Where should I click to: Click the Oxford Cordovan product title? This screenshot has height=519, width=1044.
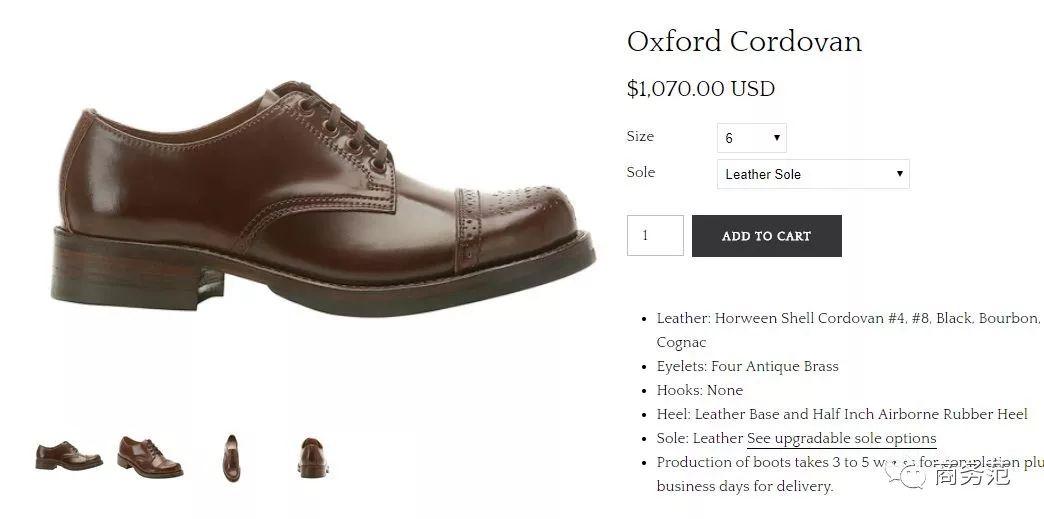pyautogui.click(x=744, y=42)
